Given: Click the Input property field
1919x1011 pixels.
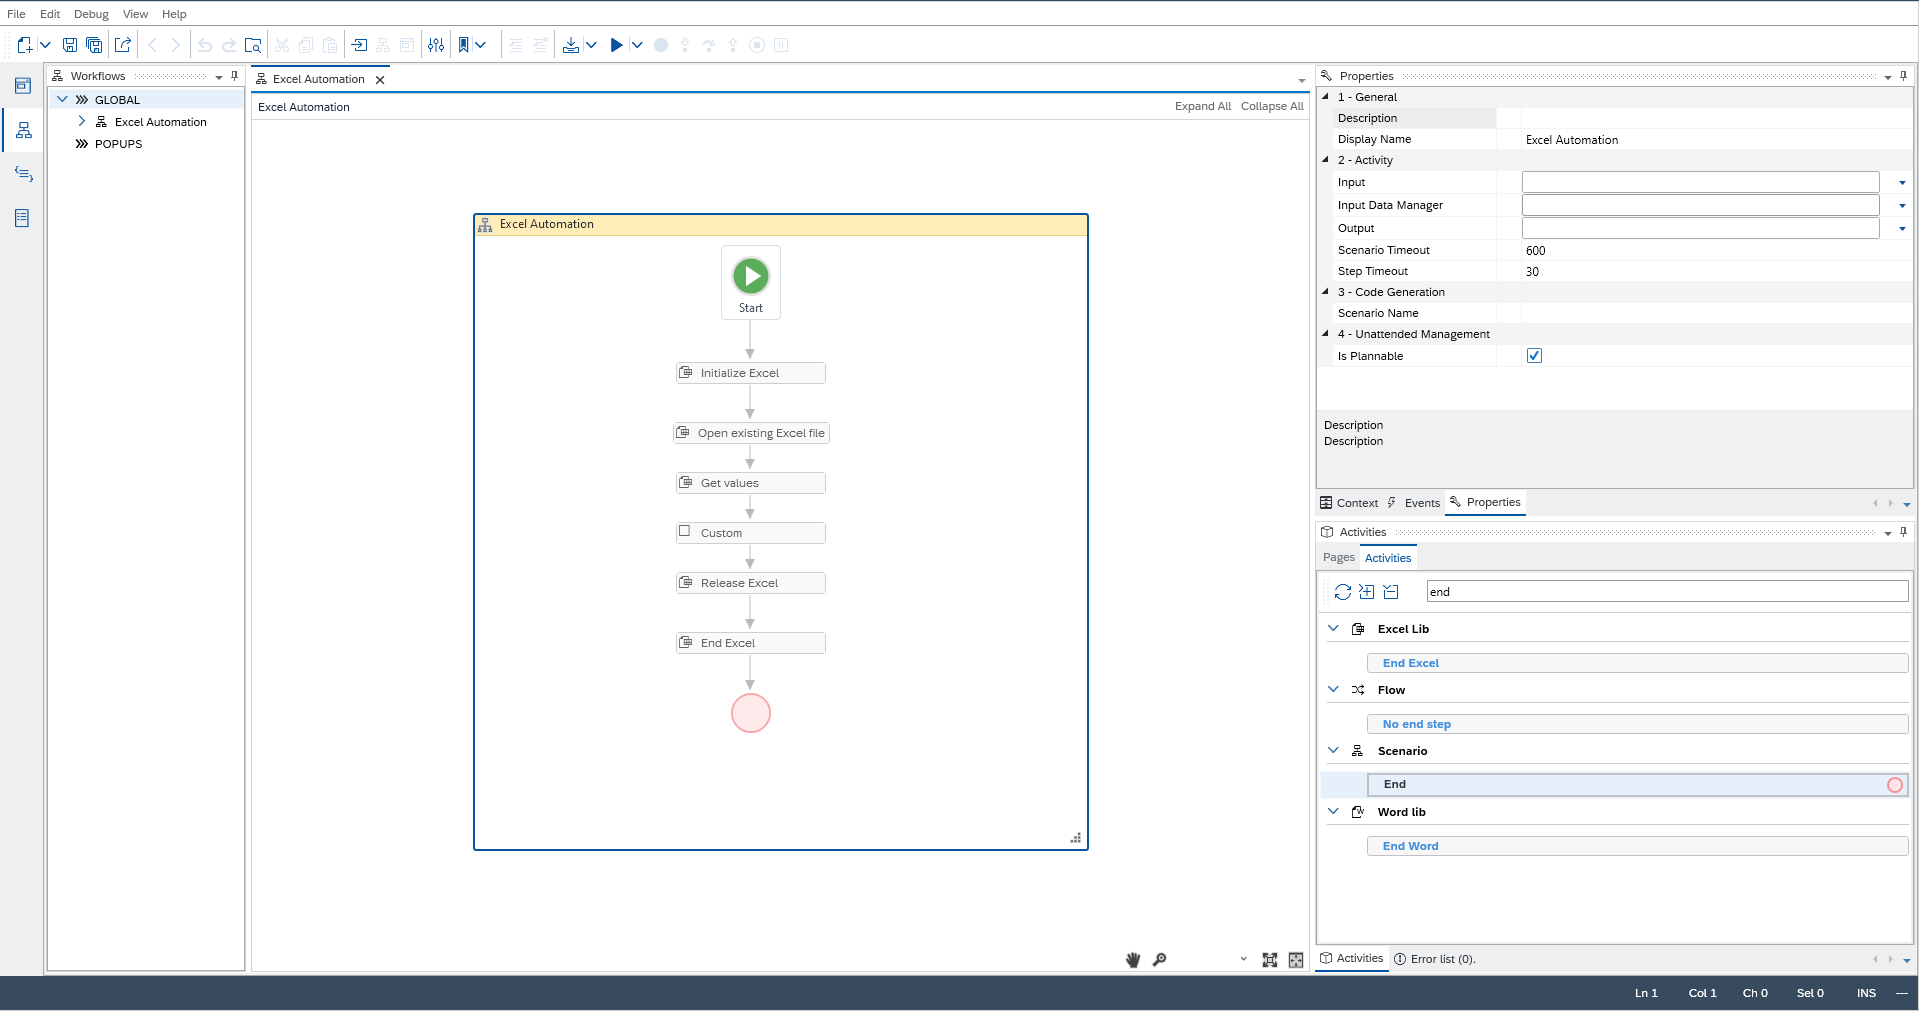Looking at the screenshot, I should pos(1700,182).
